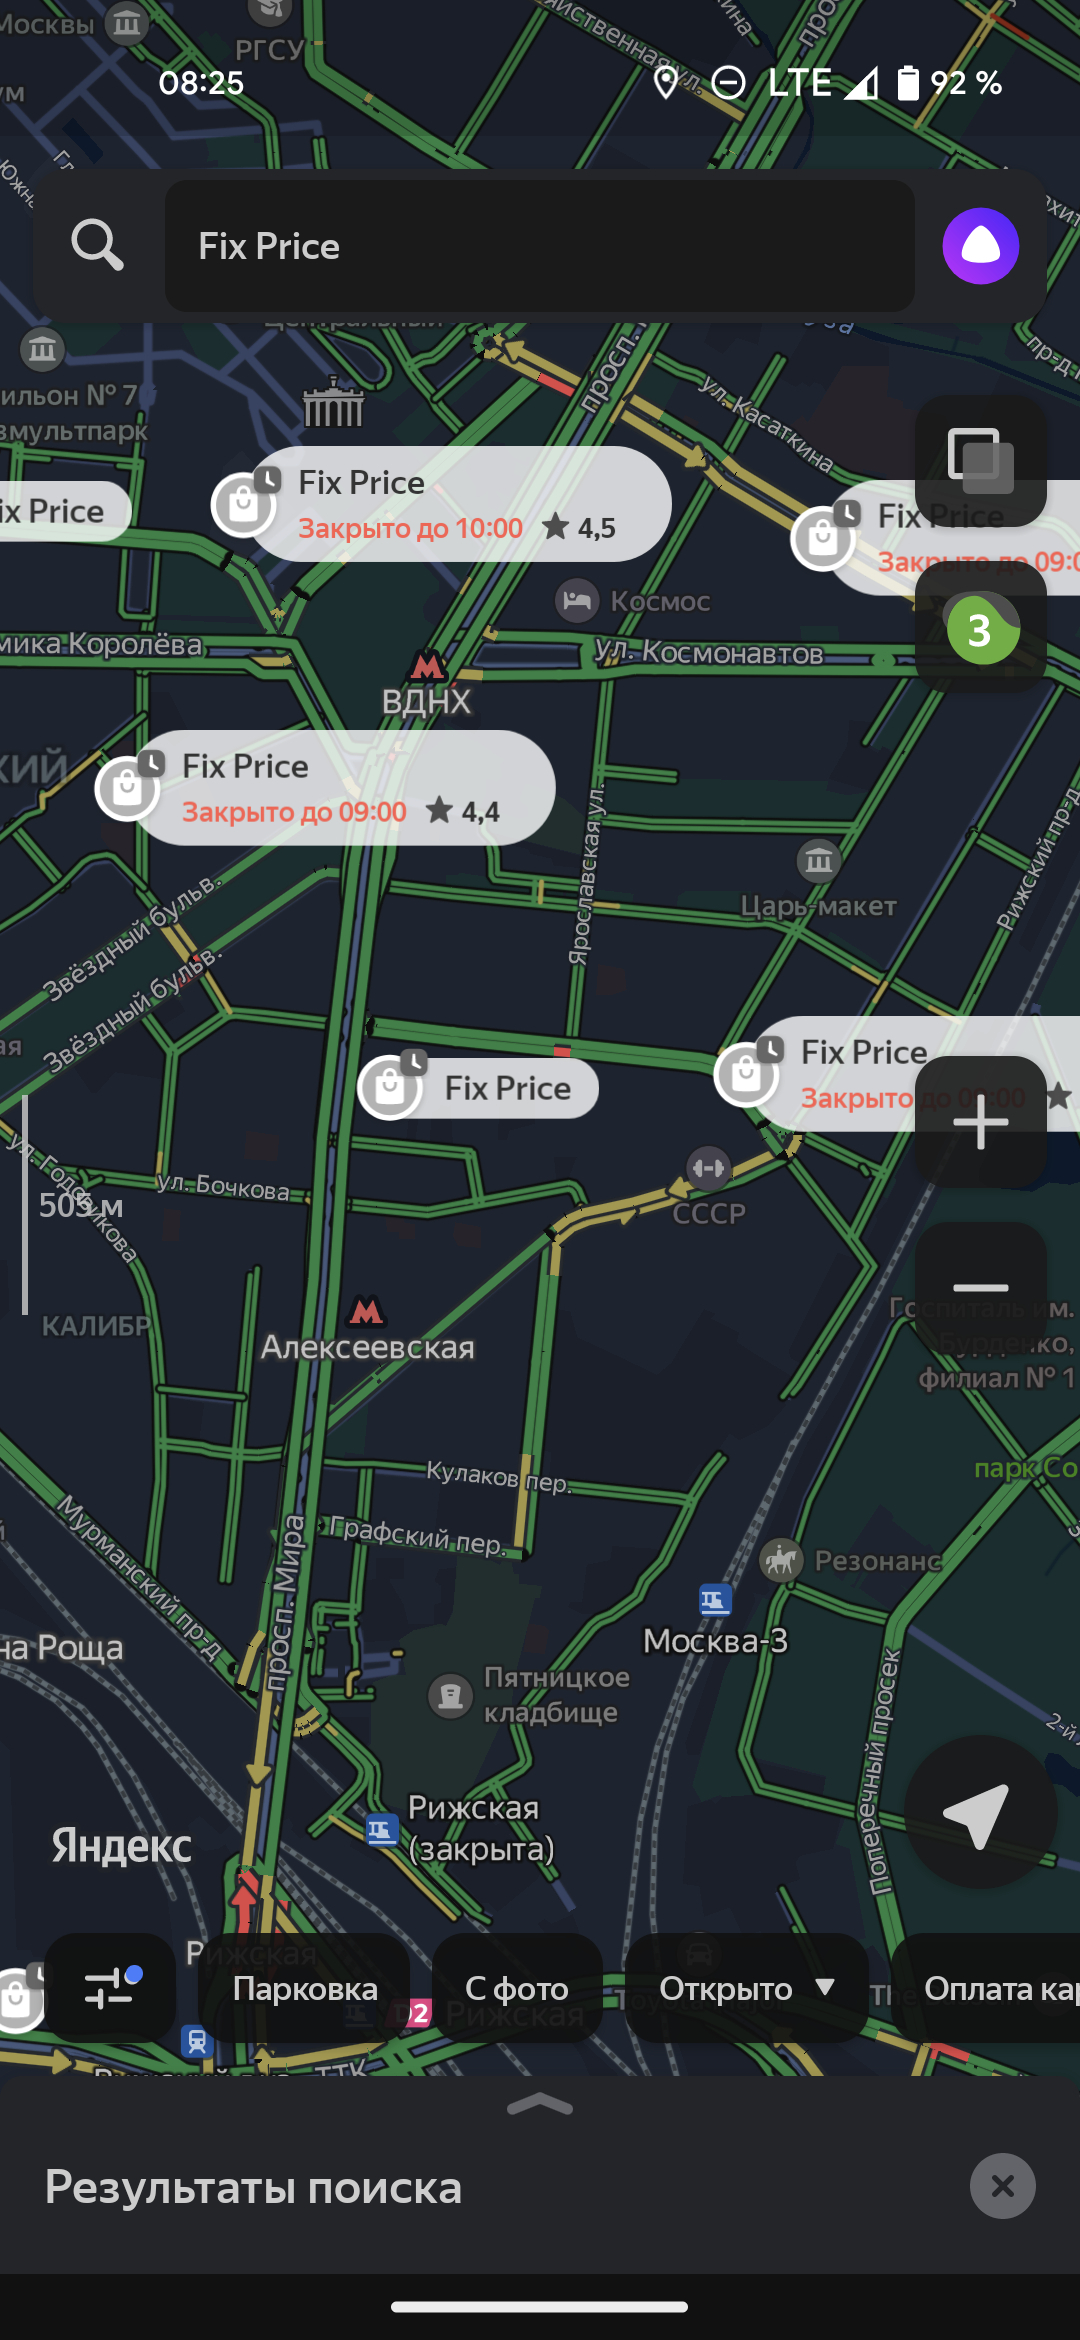Select Fix Price rated 4,5 on map
Screen dimensions: 1080x2340
[442, 504]
